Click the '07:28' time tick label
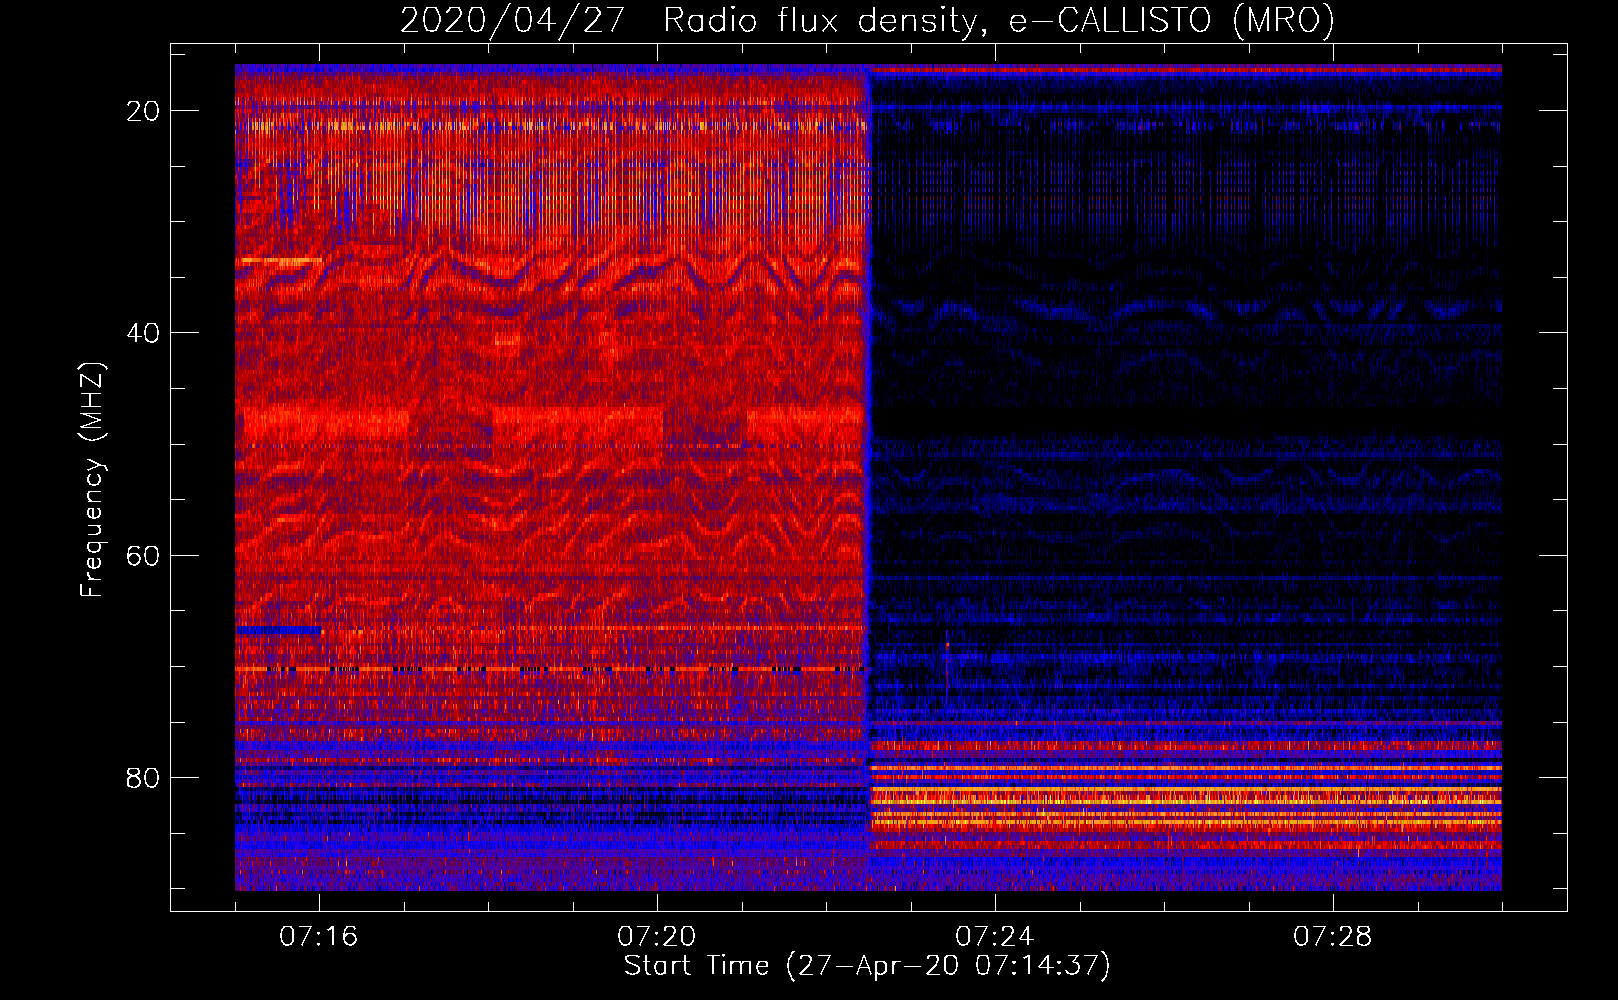The width and height of the screenshot is (1618, 1000). 1333,937
